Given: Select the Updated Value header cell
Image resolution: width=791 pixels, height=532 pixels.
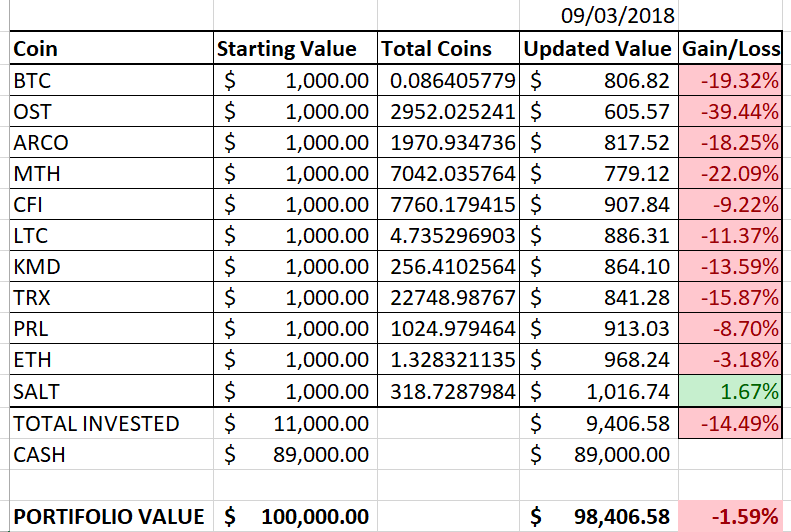Looking at the screenshot, I should pos(598,48).
